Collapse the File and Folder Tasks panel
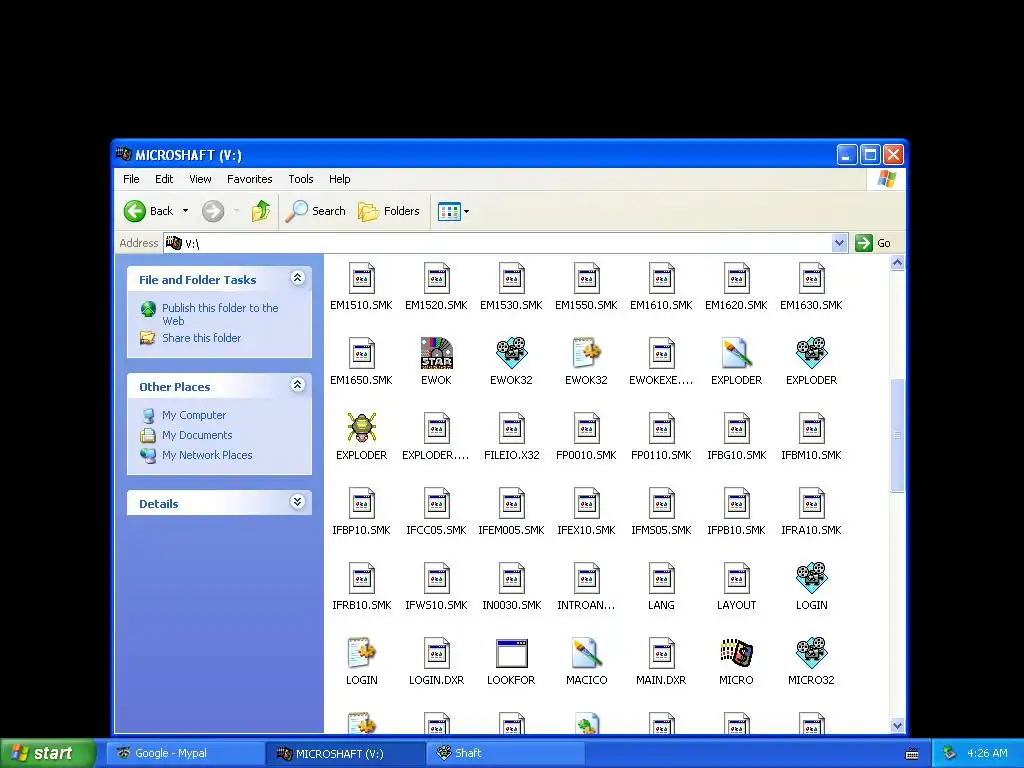The image size is (1024, 768). pos(297,278)
